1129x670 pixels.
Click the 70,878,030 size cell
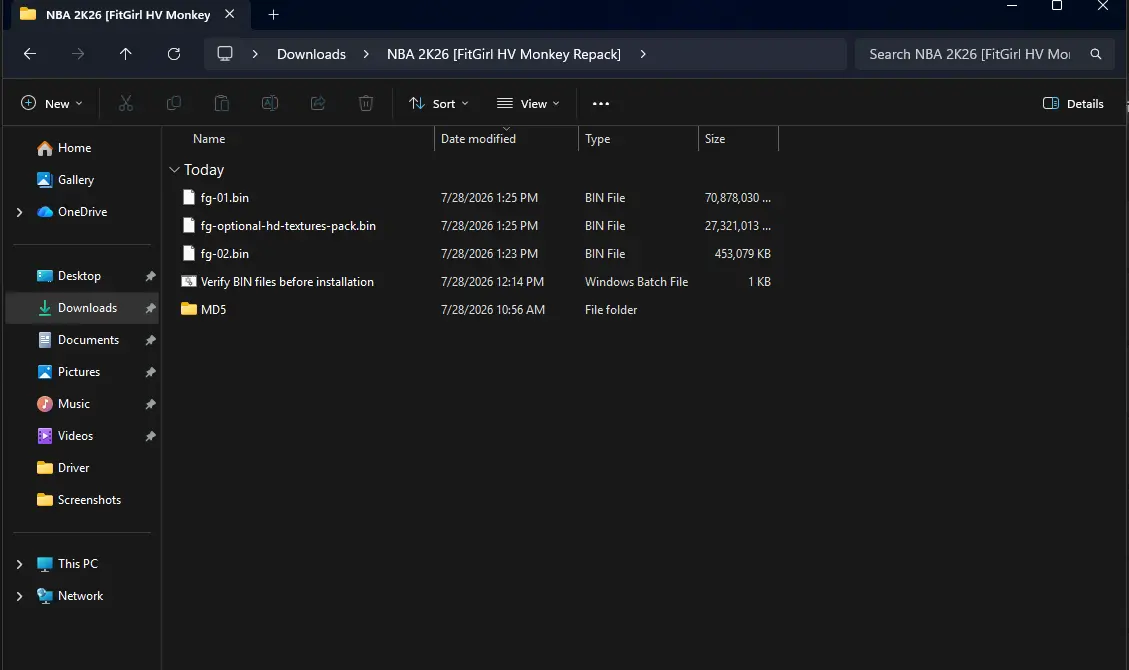click(x=737, y=197)
